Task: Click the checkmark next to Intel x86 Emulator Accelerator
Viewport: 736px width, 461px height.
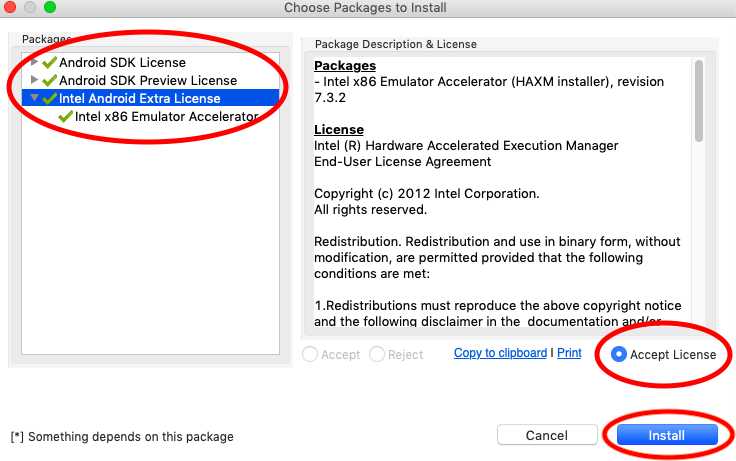Action: point(66,116)
